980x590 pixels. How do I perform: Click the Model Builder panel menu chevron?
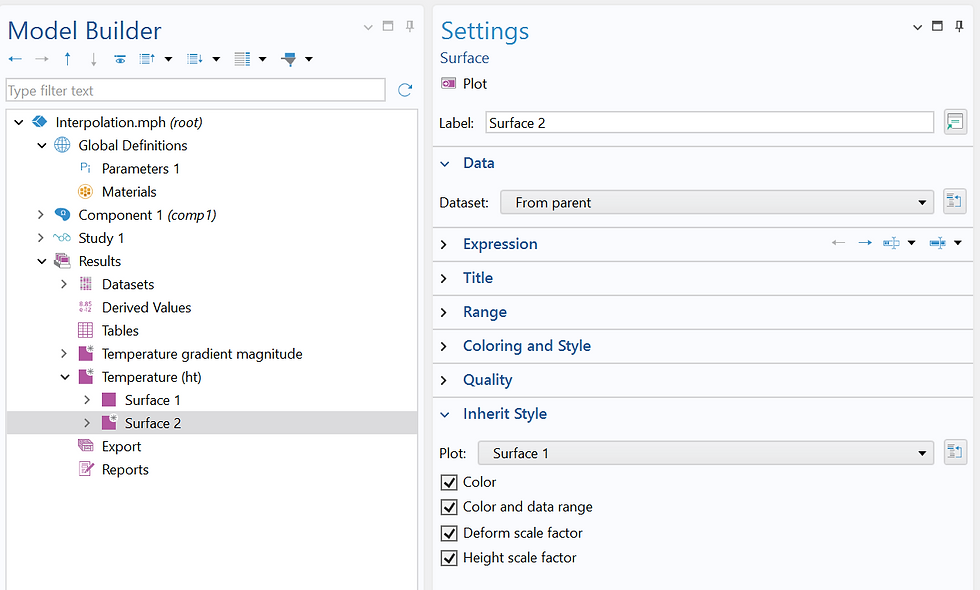click(x=368, y=27)
